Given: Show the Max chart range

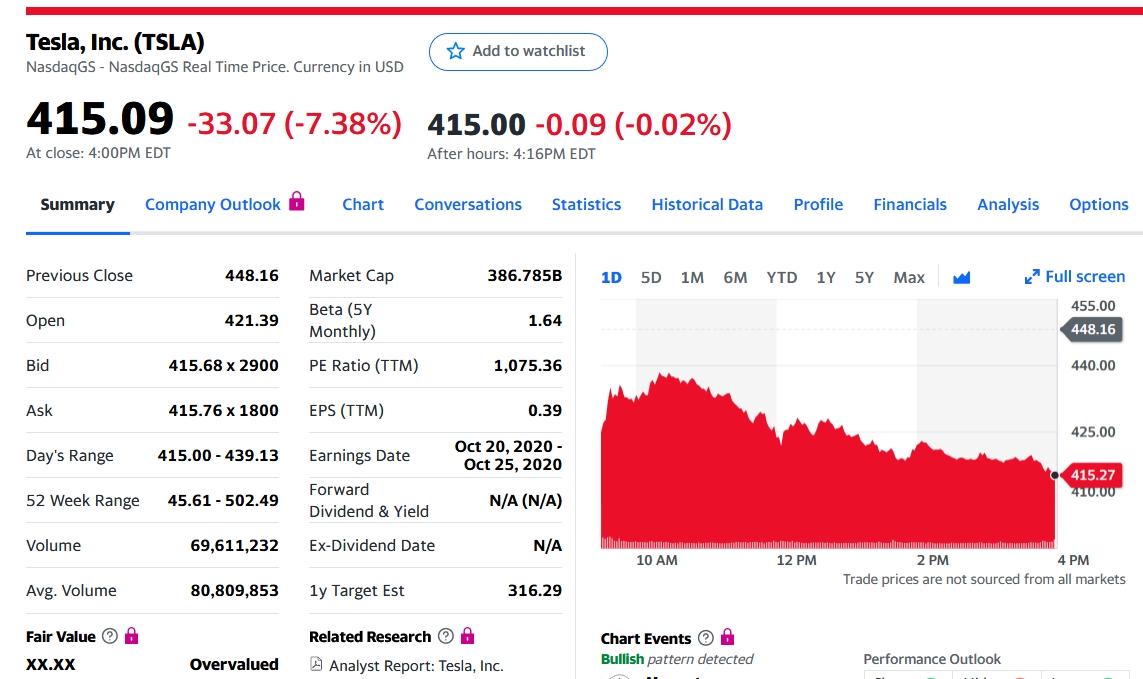Looking at the screenshot, I should pyautogui.click(x=908, y=278).
